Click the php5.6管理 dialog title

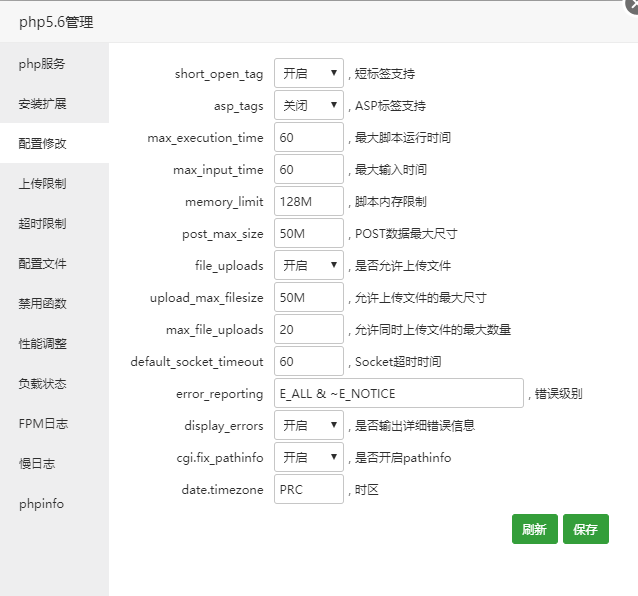click(x=56, y=22)
